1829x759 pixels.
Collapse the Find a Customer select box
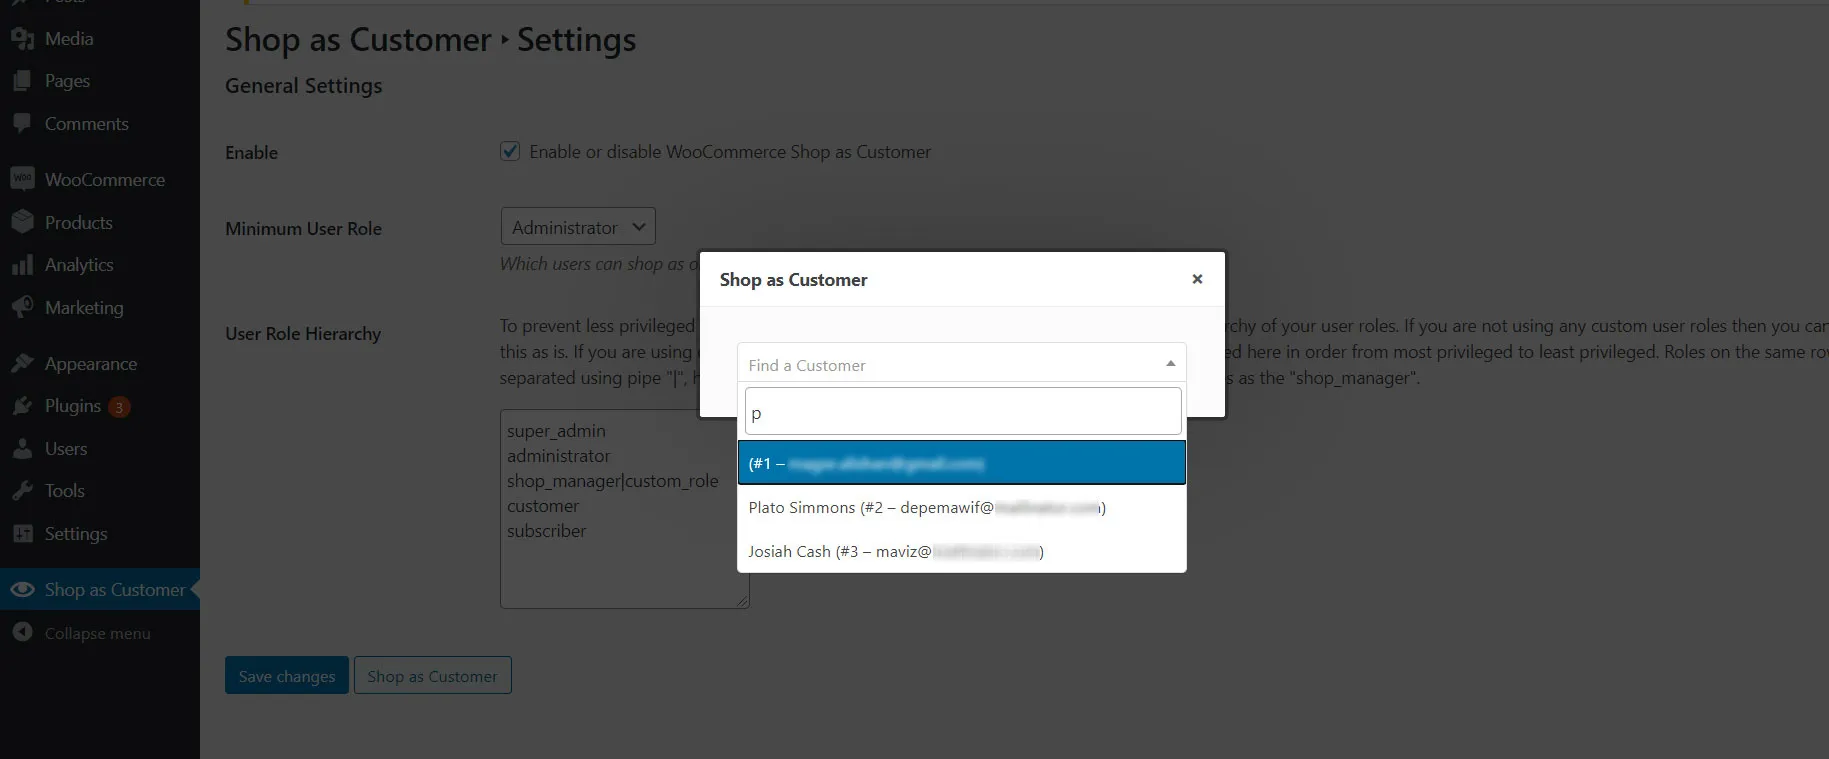tap(962, 363)
